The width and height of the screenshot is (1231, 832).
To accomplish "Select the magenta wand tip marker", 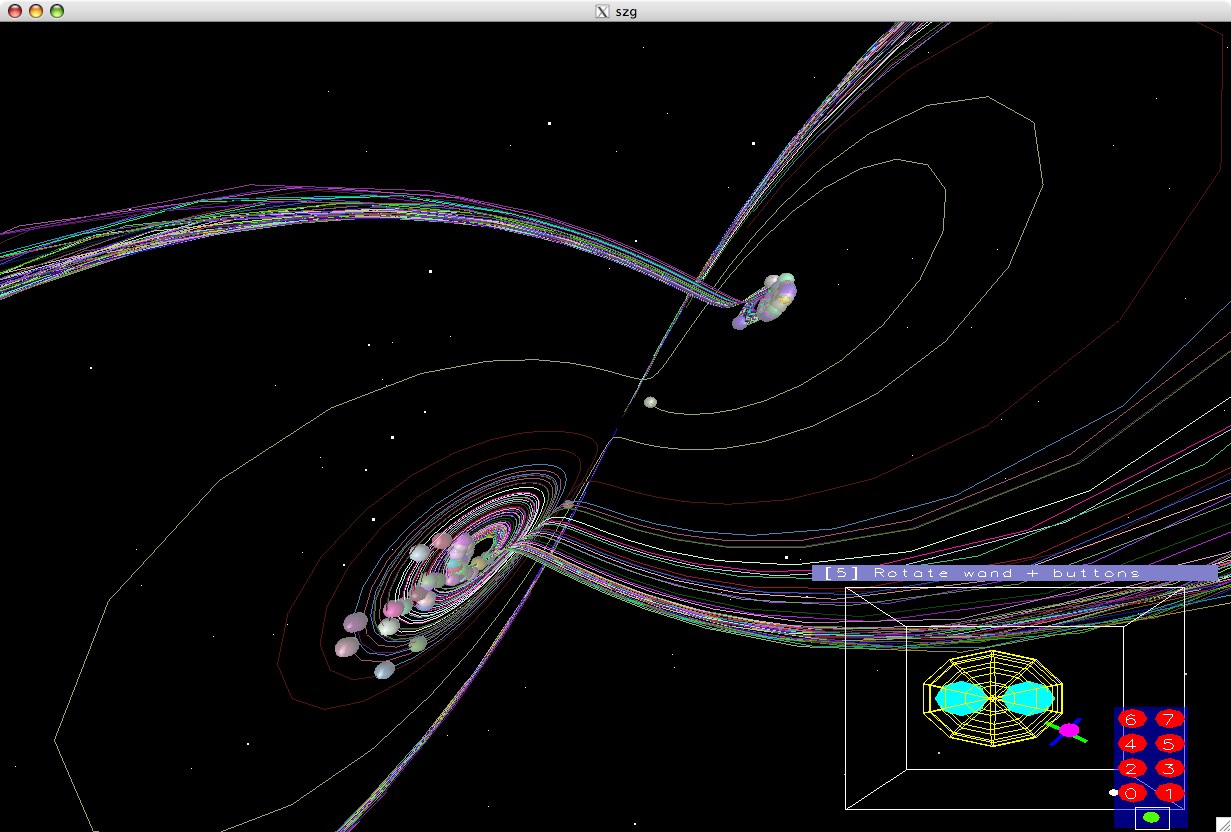I will (1069, 730).
